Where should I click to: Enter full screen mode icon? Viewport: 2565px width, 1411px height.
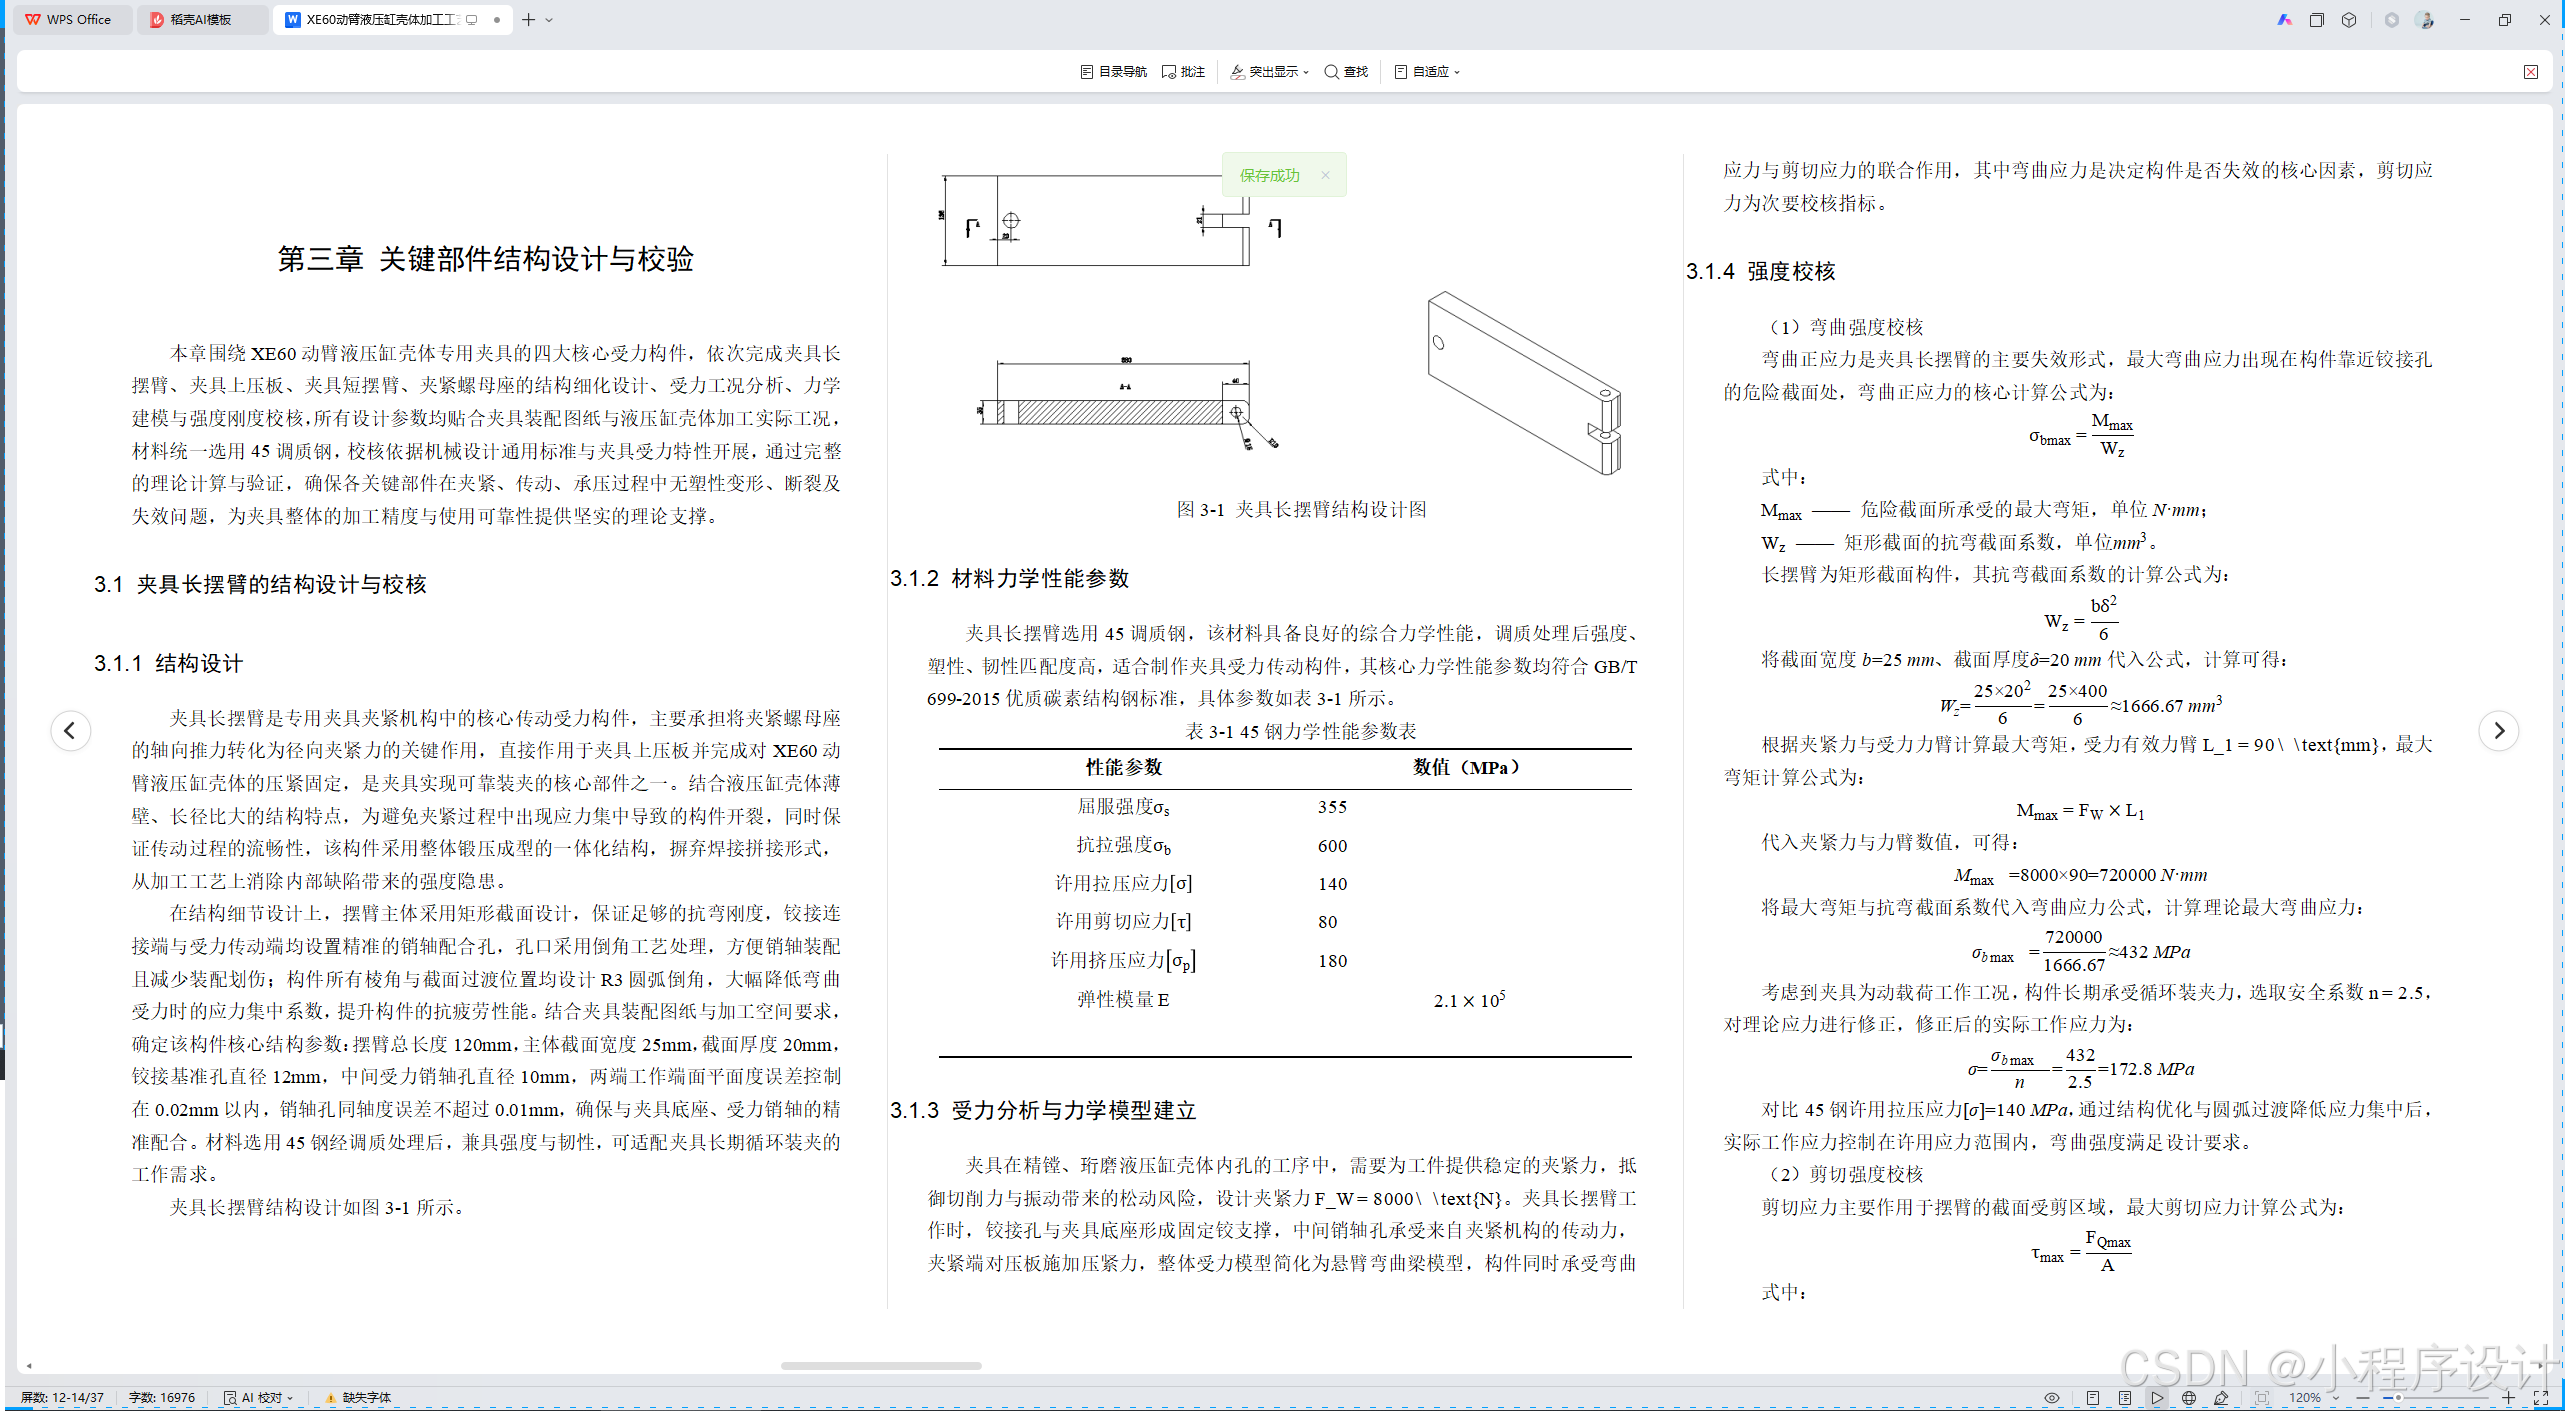[x=2541, y=1398]
